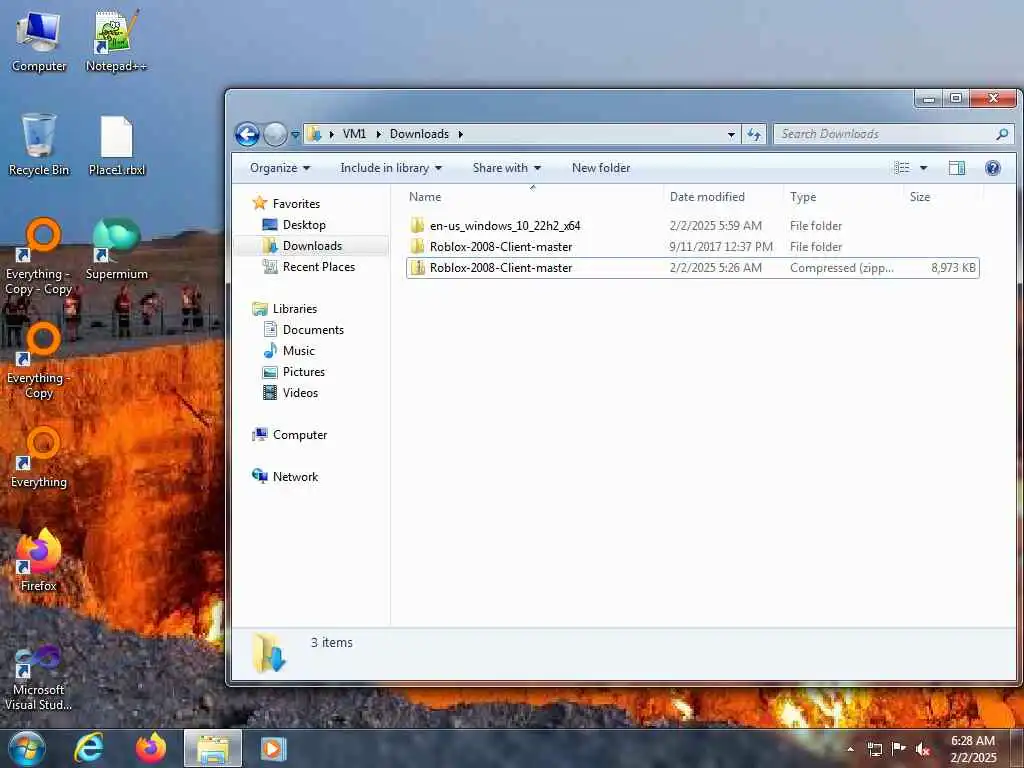The height and width of the screenshot is (768, 1024).
Task: Select the Firefox desktop shortcut
Action: tap(39, 560)
